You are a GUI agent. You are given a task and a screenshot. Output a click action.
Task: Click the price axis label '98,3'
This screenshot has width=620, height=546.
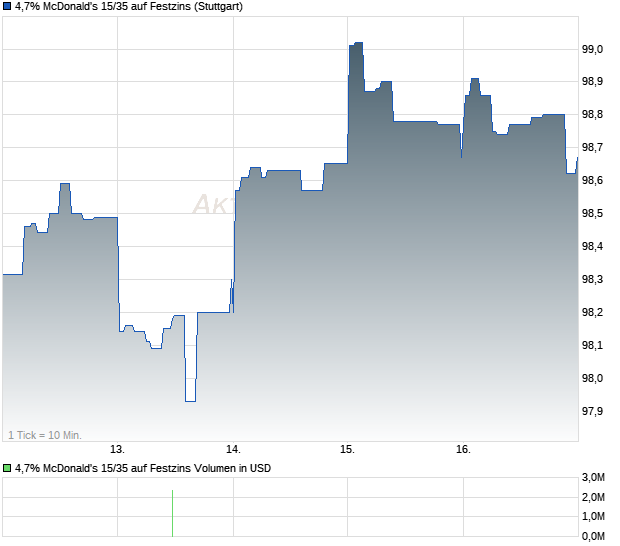pos(592,279)
